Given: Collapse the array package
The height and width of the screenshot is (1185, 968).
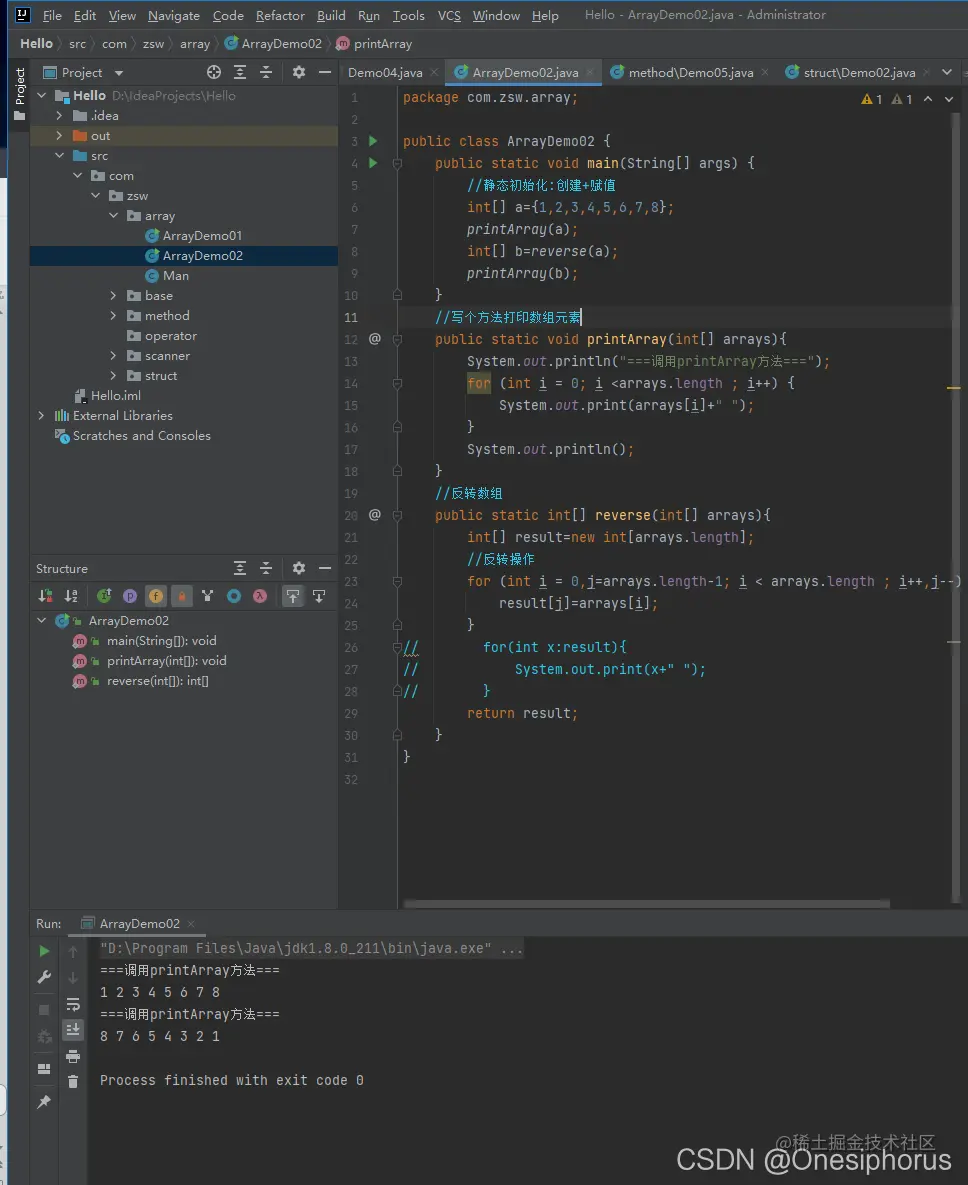Looking at the screenshot, I should pyautogui.click(x=113, y=215).
